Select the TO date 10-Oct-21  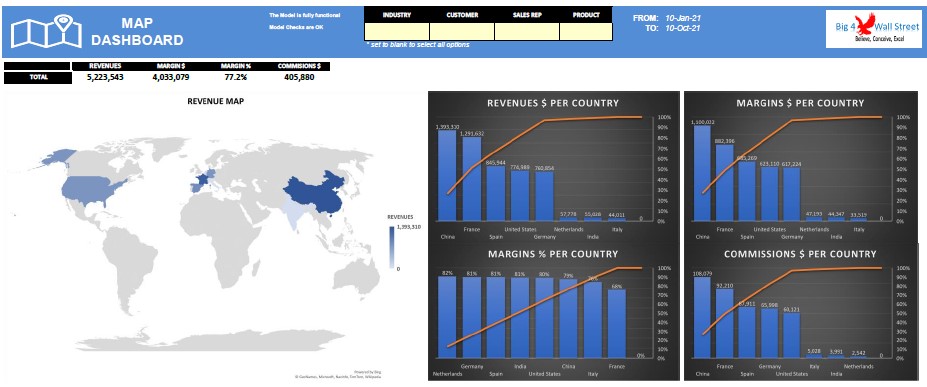point(683,28)
